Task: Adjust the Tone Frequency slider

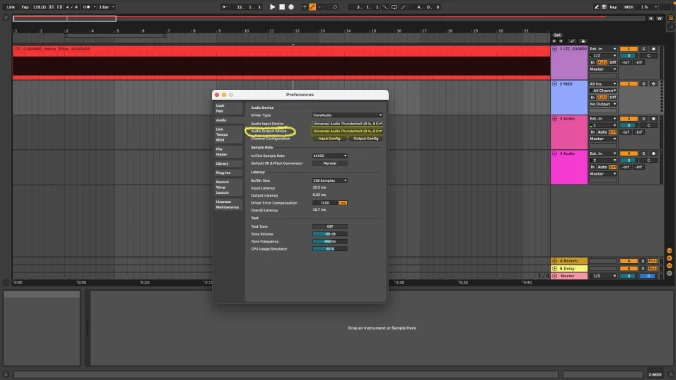Action: point(330,242)
